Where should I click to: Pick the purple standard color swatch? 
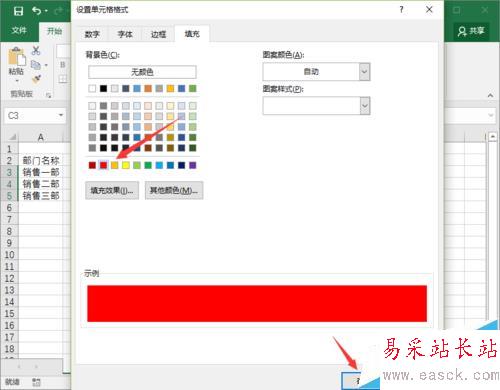coord(193,165)
